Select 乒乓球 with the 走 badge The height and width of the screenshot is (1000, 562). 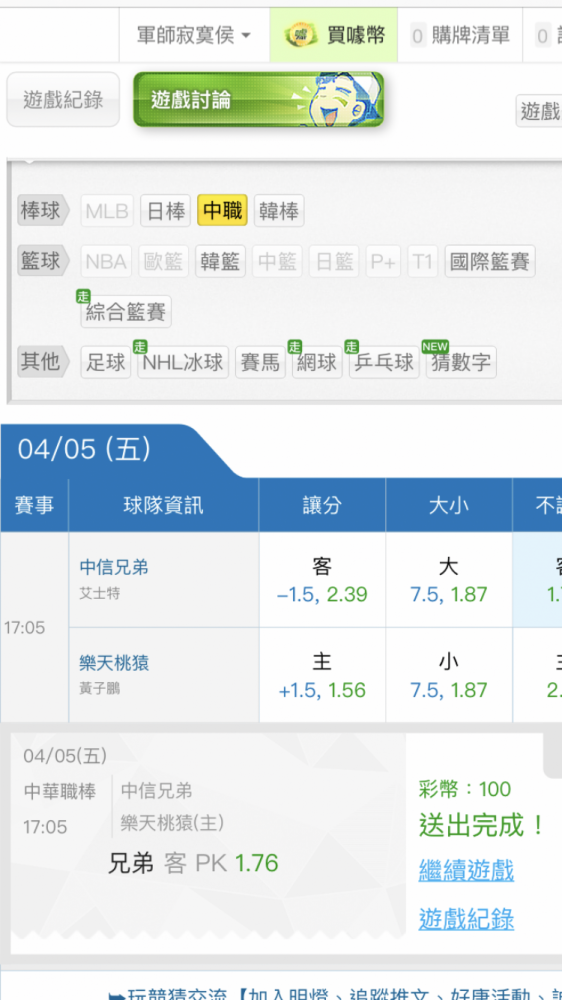(384, 362)
